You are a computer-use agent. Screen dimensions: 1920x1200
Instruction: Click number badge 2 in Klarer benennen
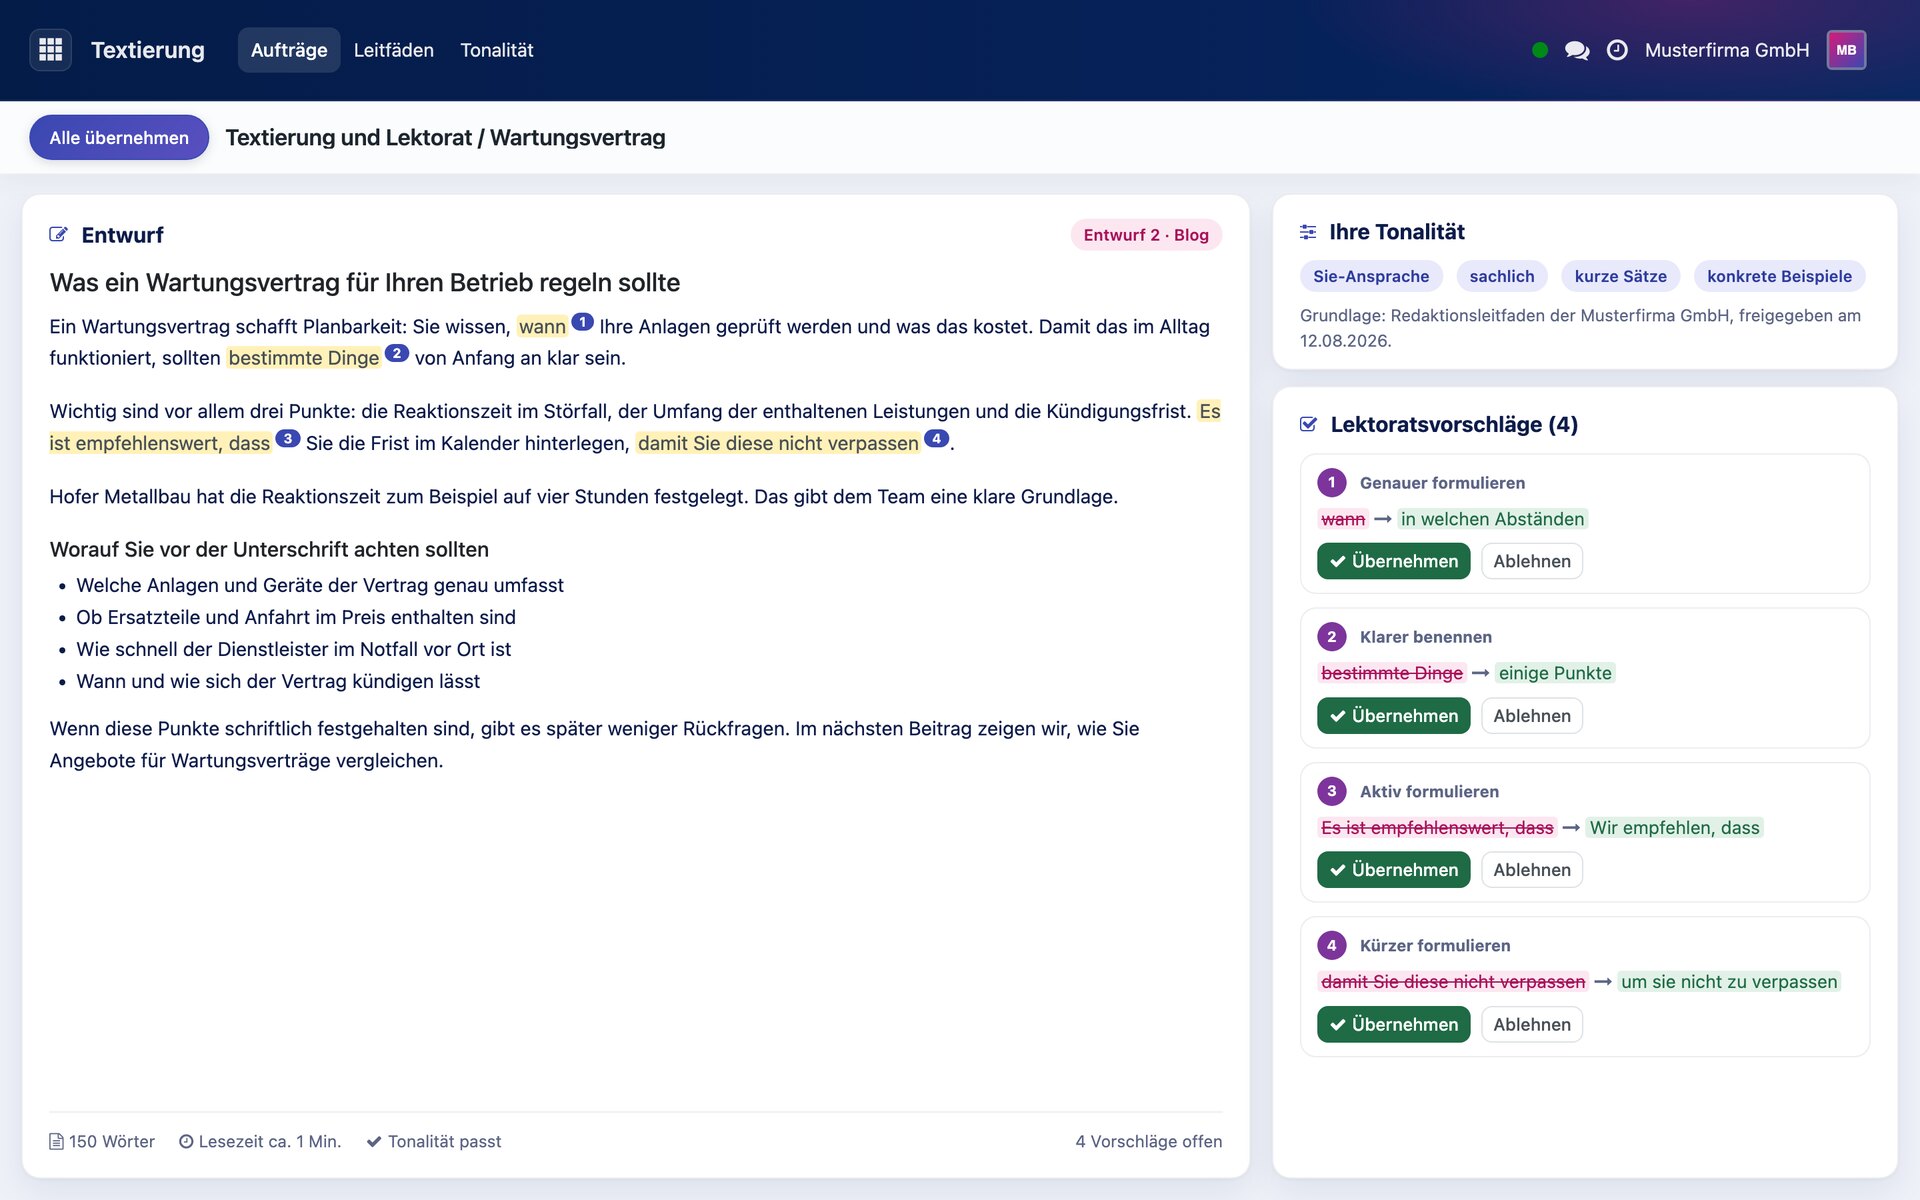click(1332, 637)
